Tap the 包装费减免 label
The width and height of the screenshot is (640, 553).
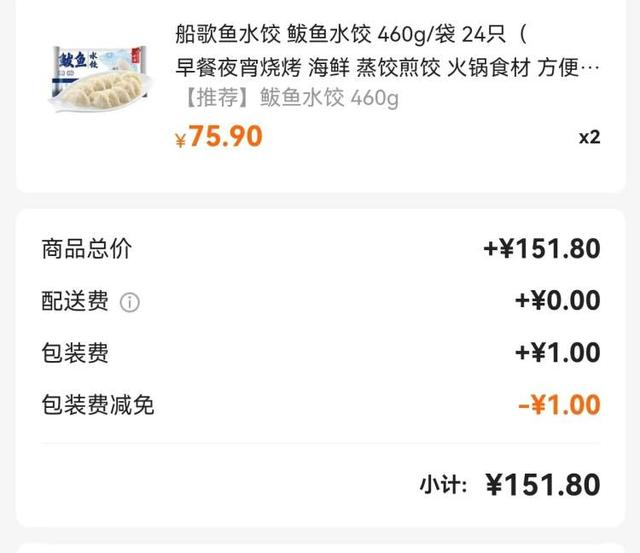click(98, 405)
